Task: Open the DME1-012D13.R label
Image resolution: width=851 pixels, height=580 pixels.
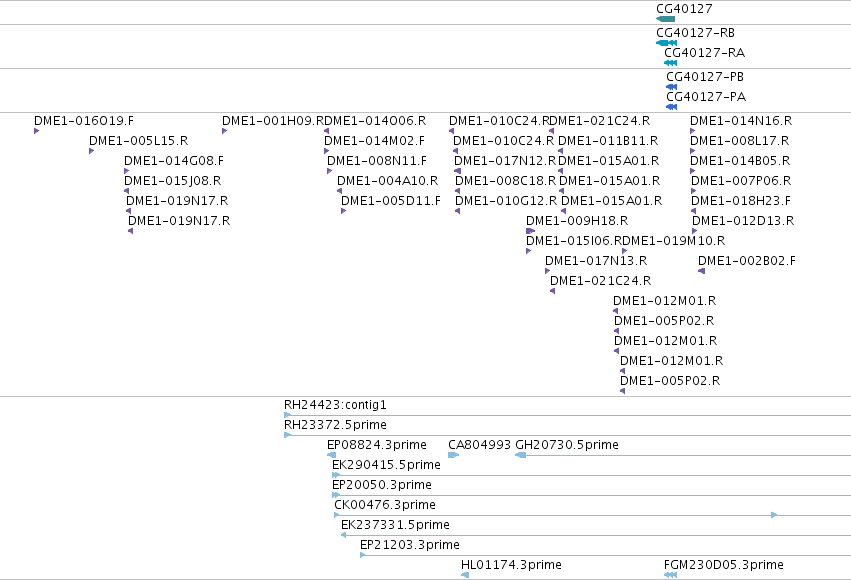Action: pos(743,221)
